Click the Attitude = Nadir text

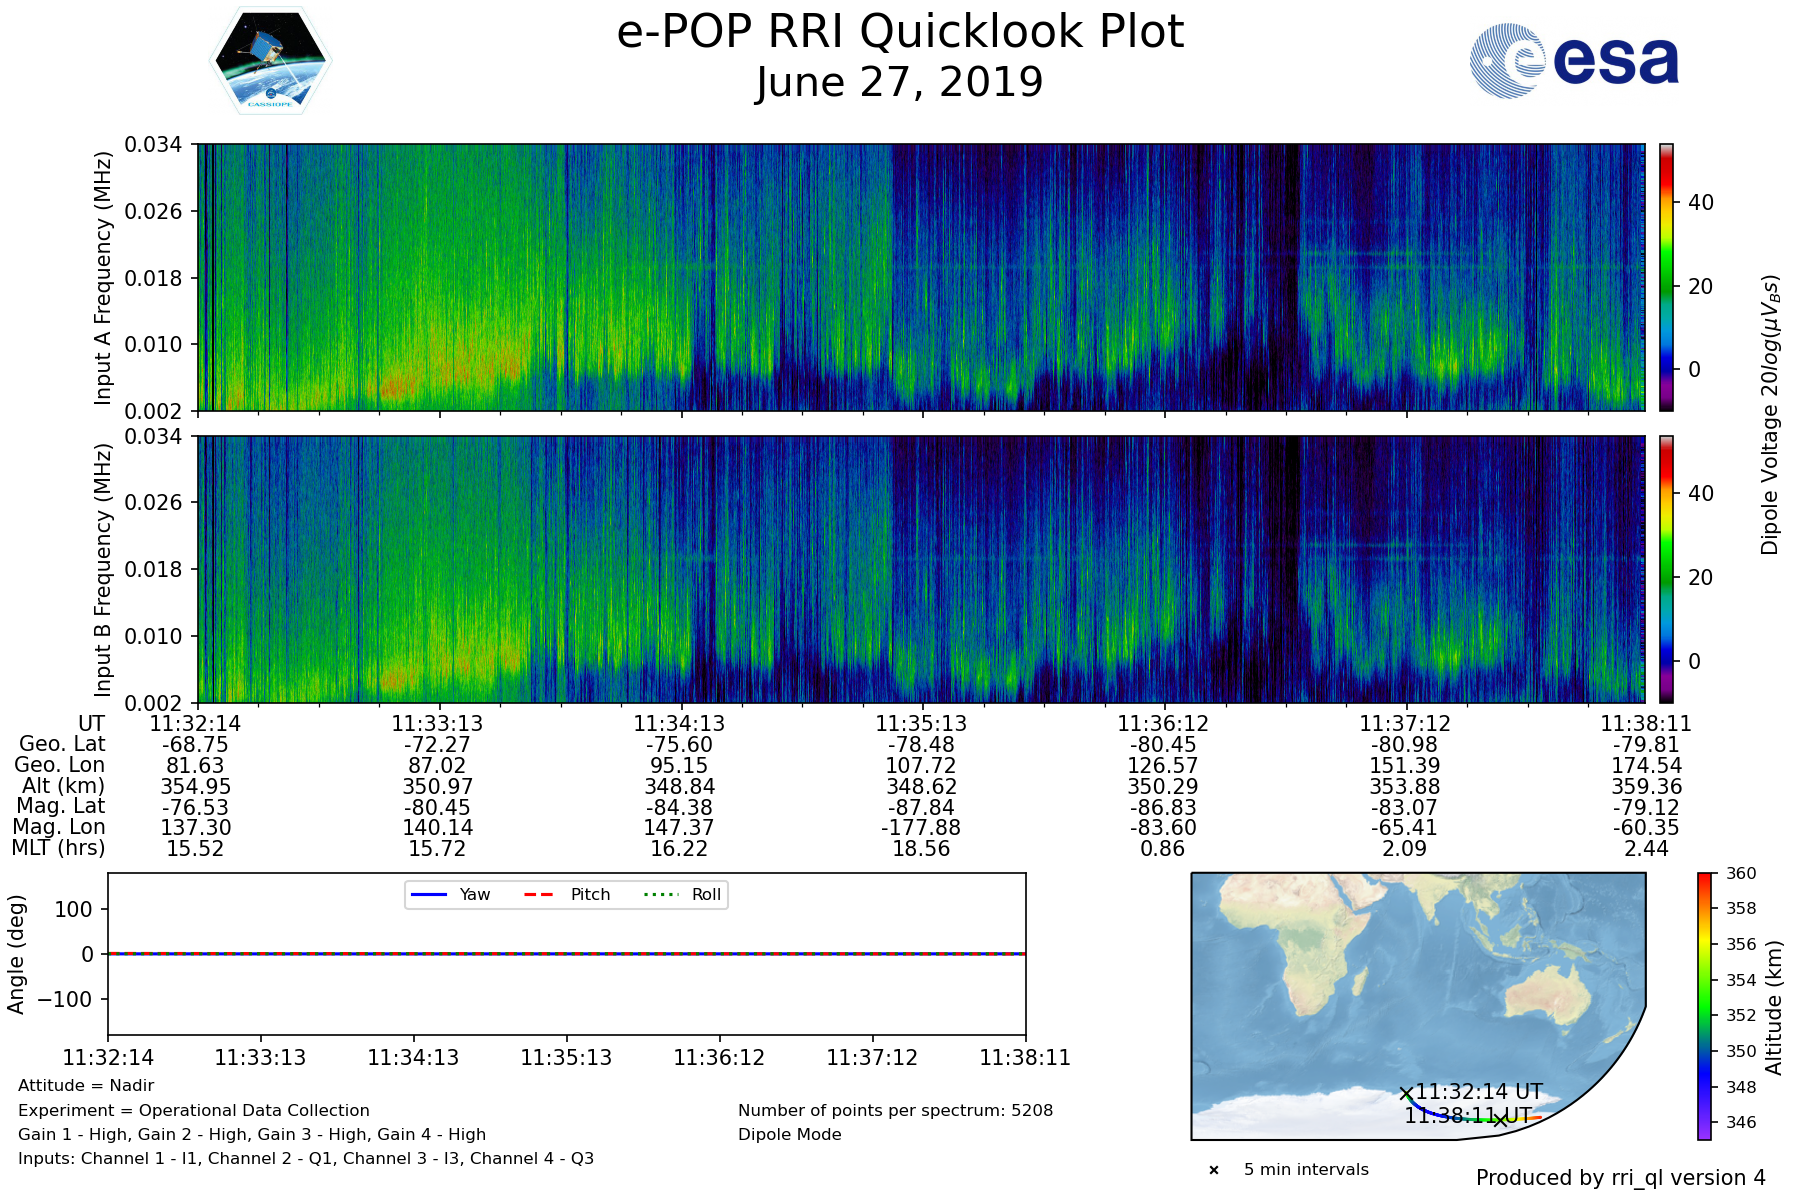[86, 1086]
